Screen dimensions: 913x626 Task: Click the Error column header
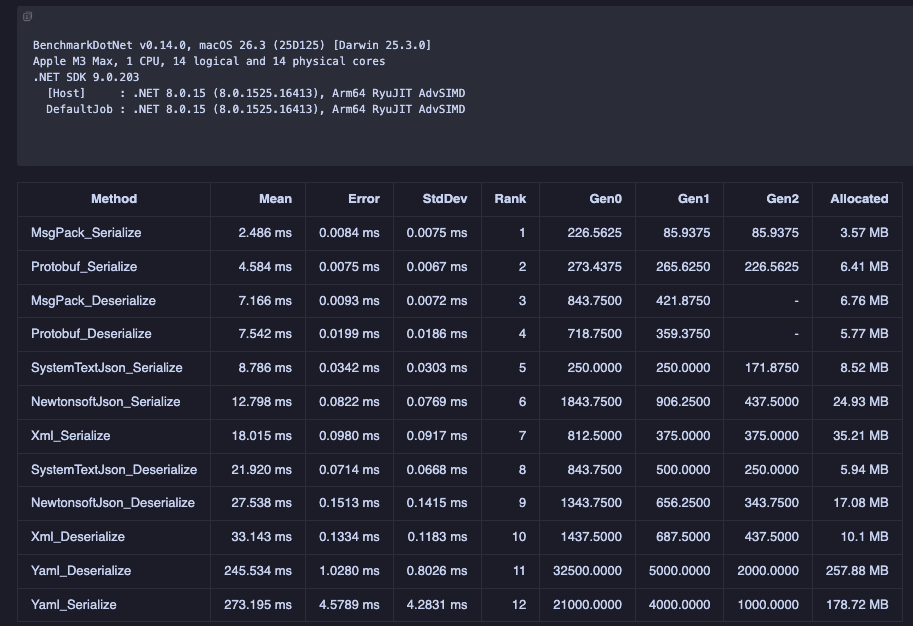[363, 199]
